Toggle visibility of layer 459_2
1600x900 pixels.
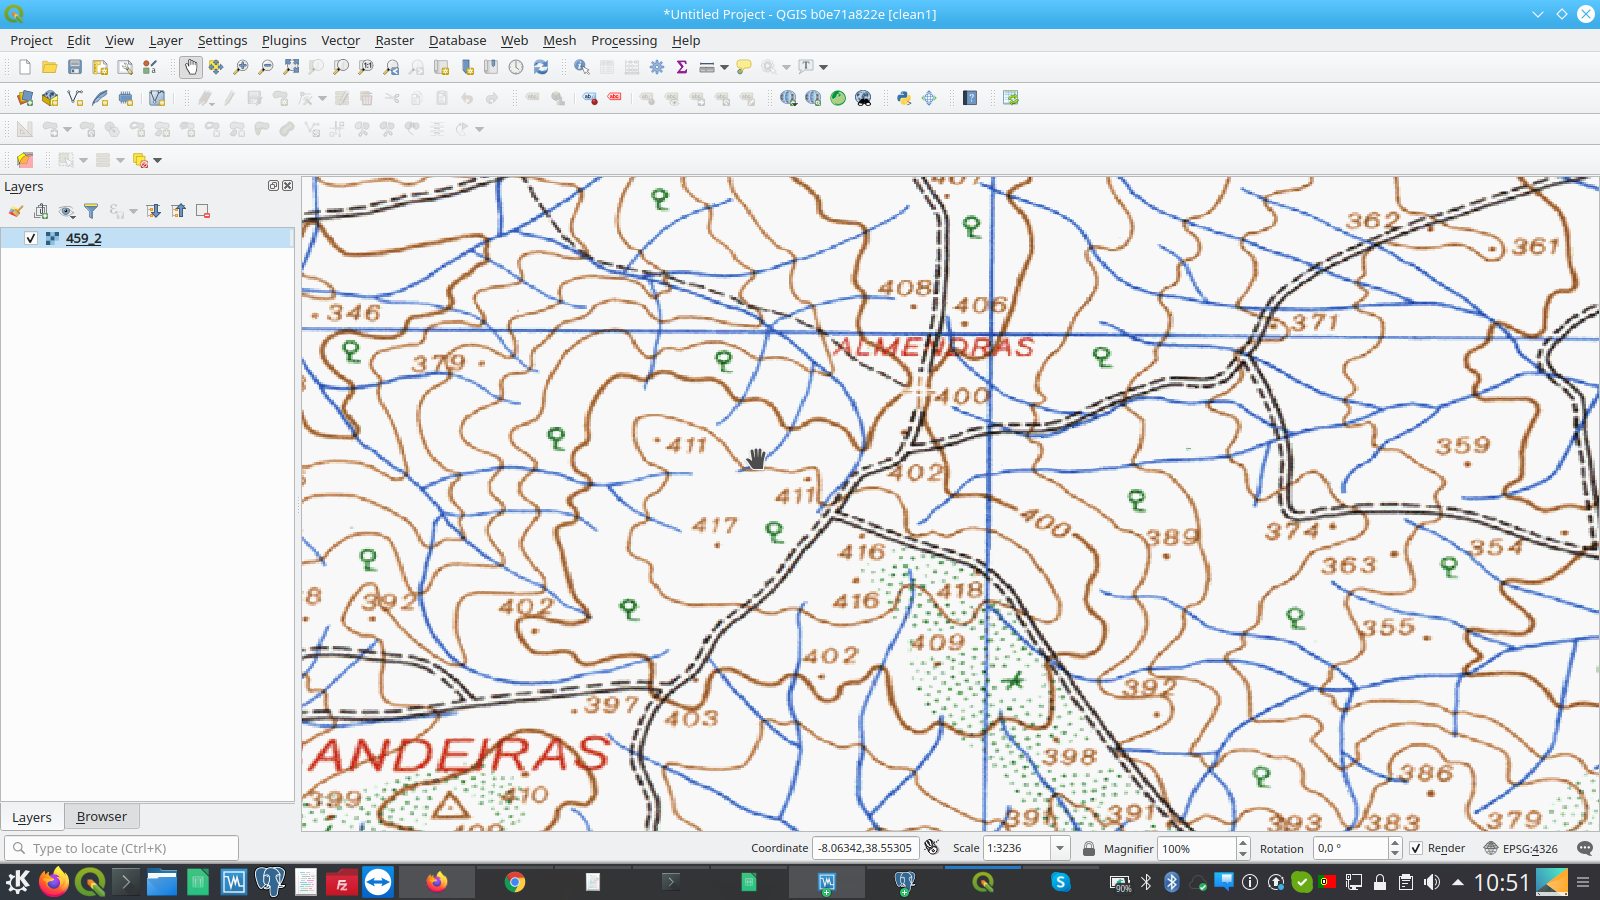pyautogui.click(x=29, y=238)
